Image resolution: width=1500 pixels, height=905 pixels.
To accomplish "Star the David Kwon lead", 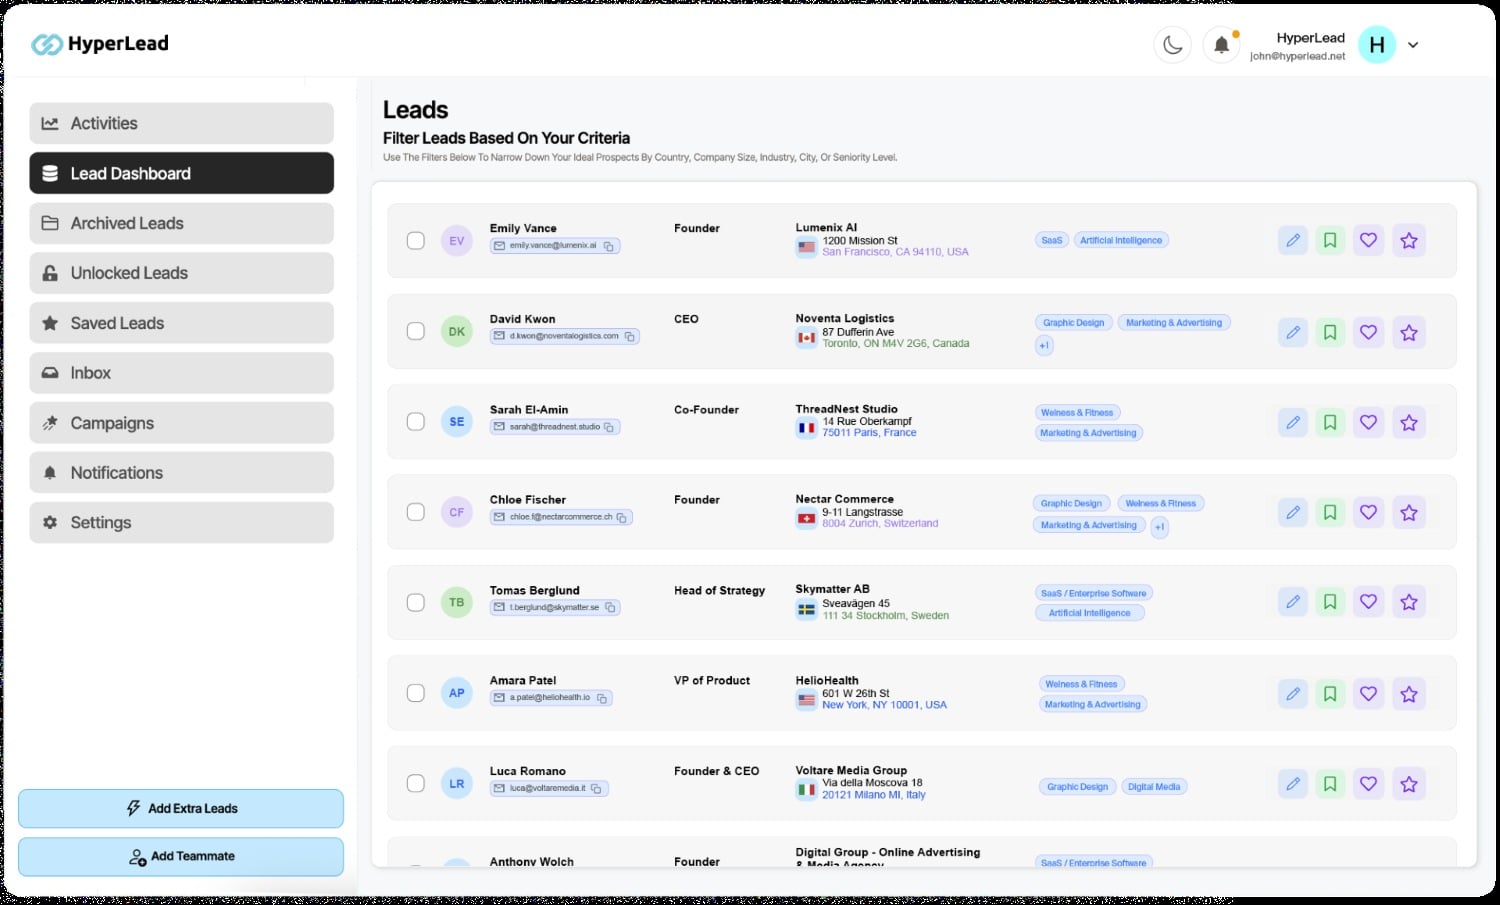I will (1409, 332).
